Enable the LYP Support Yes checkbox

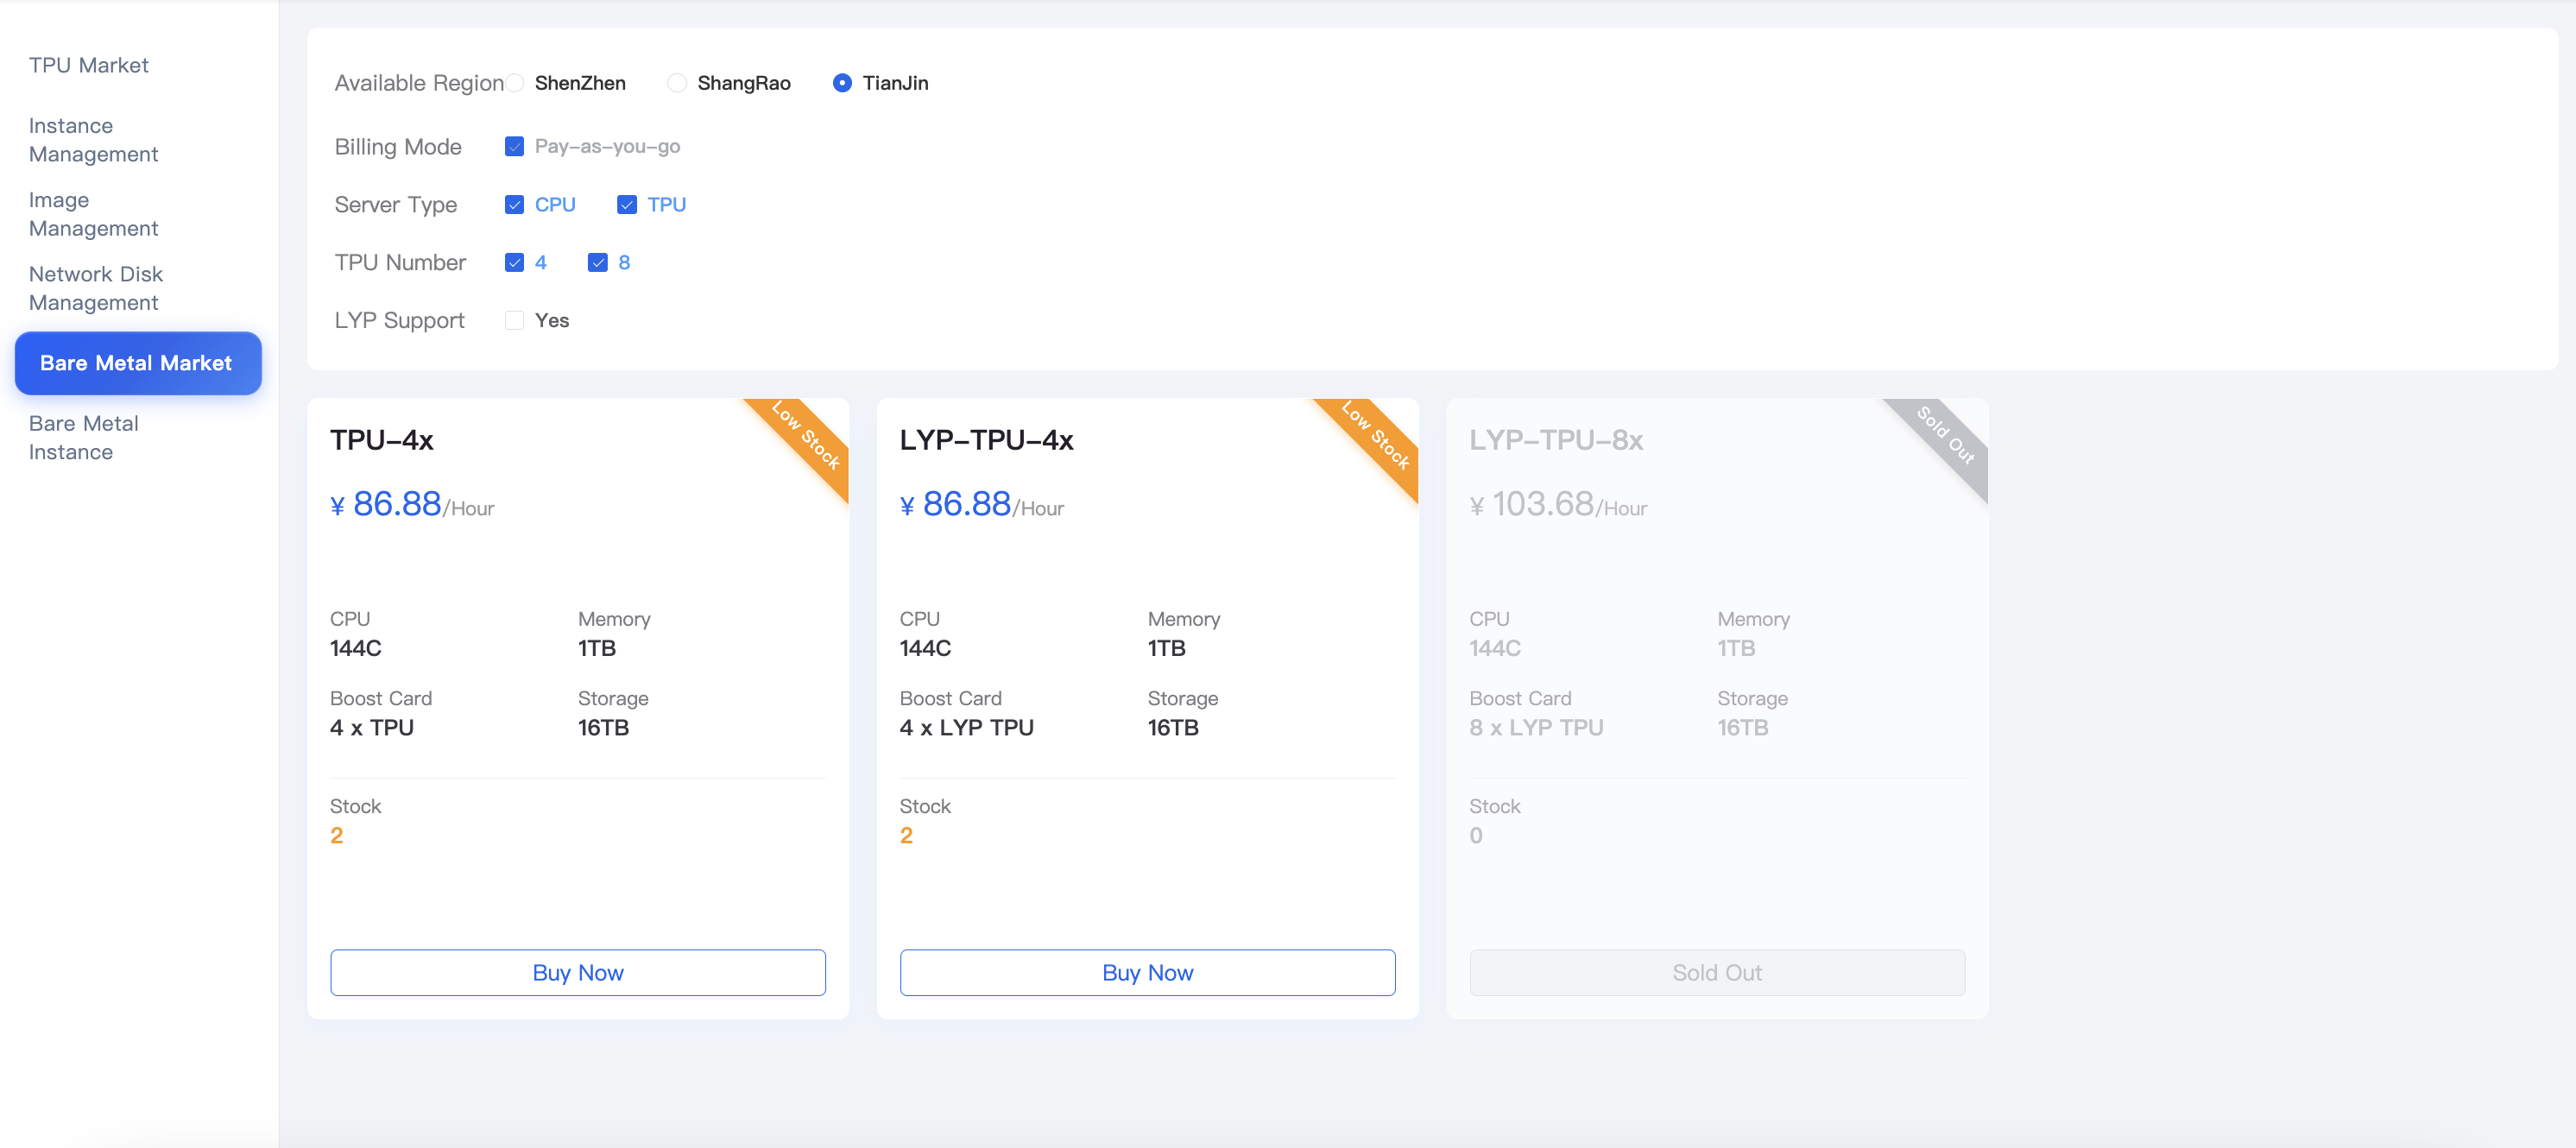pos(514,320)
